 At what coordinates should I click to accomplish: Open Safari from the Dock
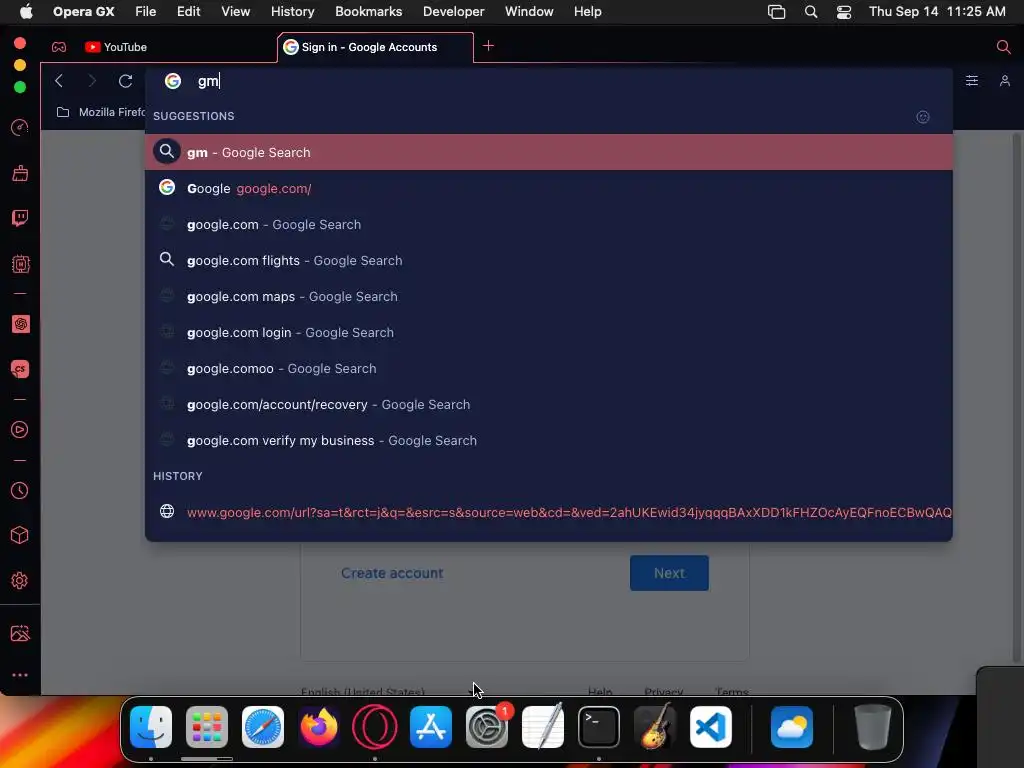[263, 727]
